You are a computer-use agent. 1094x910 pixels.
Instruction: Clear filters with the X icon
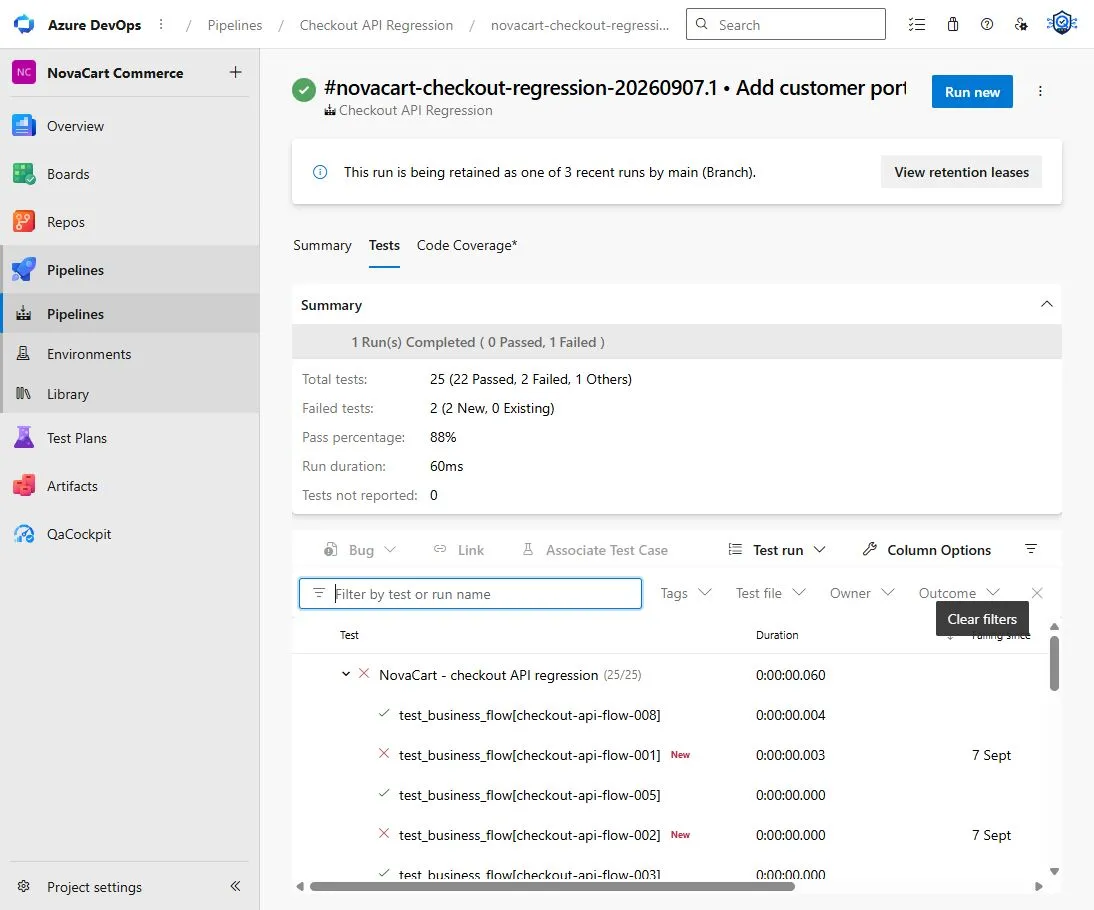click(1037, 593)
